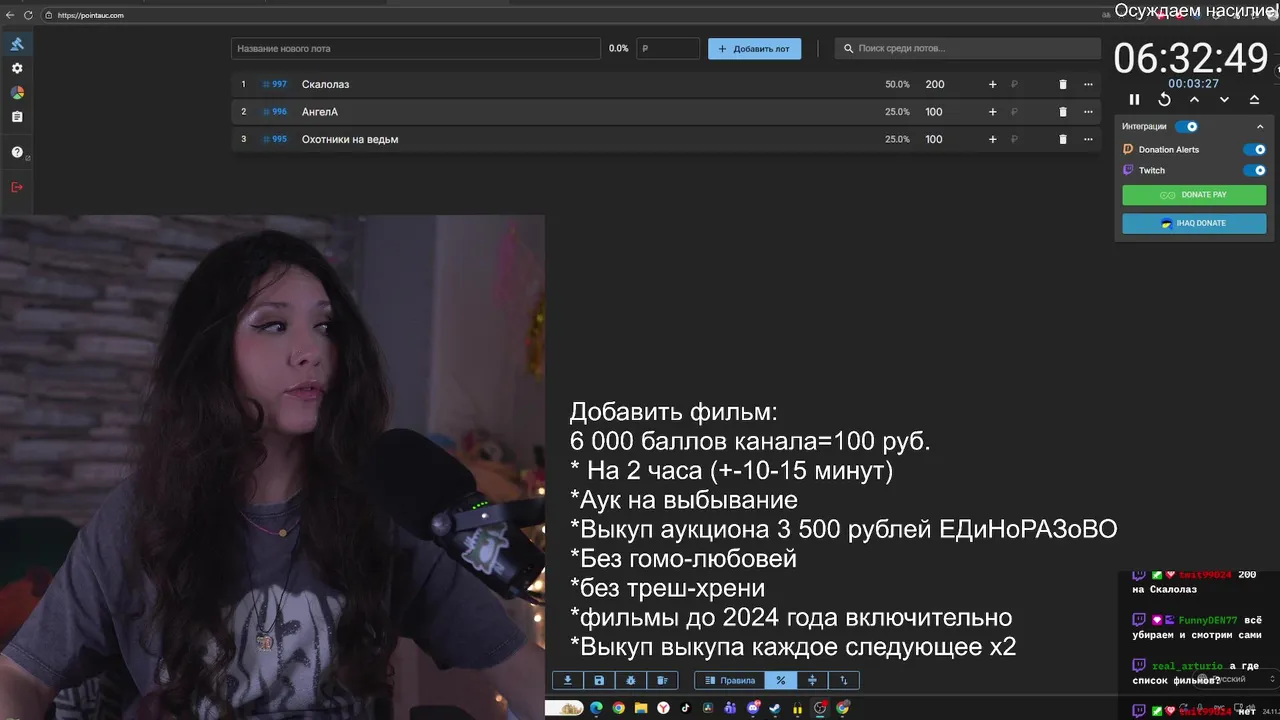The image size is (1280, 720).
Task: Add amount with plus on Охотники на ведьм row
Action: [x=992, y=139]
